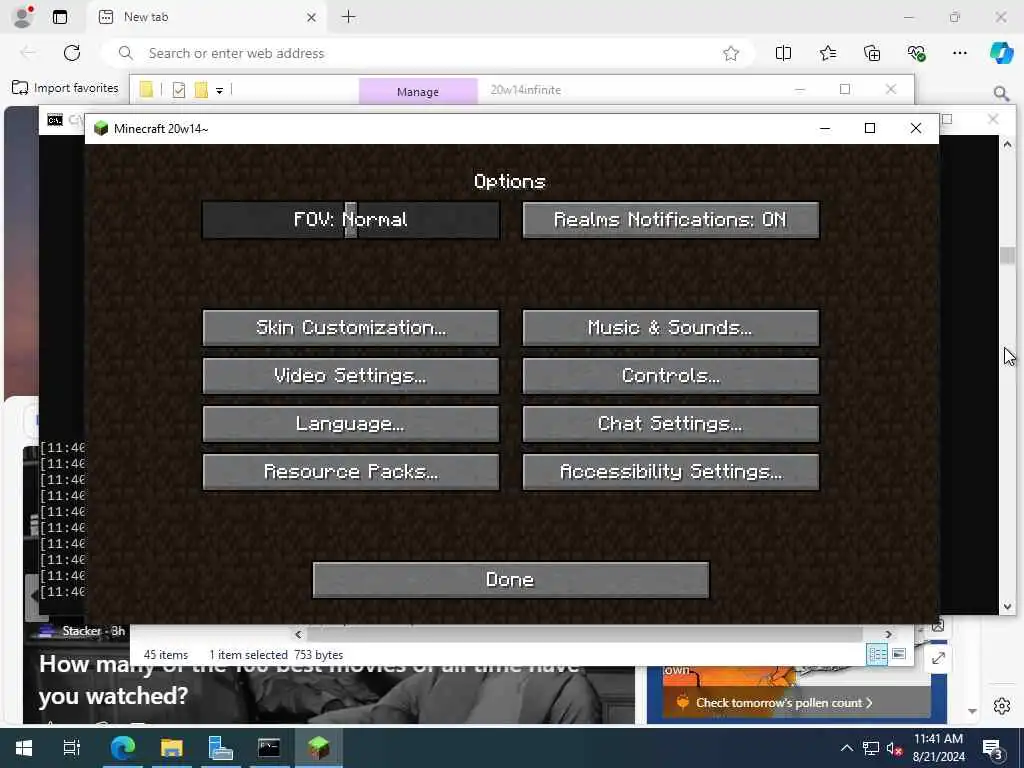Select Minecraft icon on taskbar

point(319,748)
